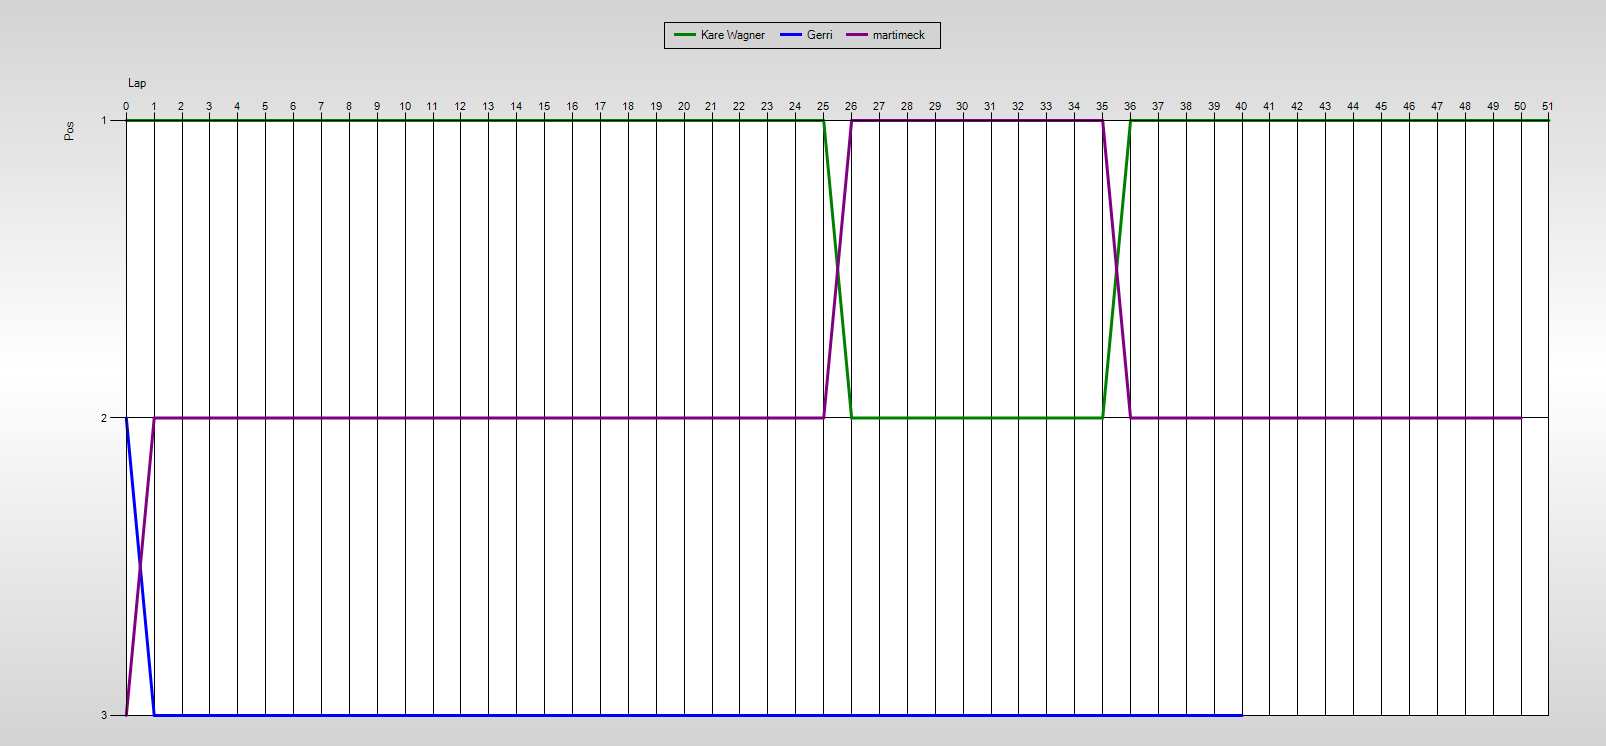This screenshot has width=1606, height=746.
Task: Click the lap 25 axis label
Action: click(823, 106)
